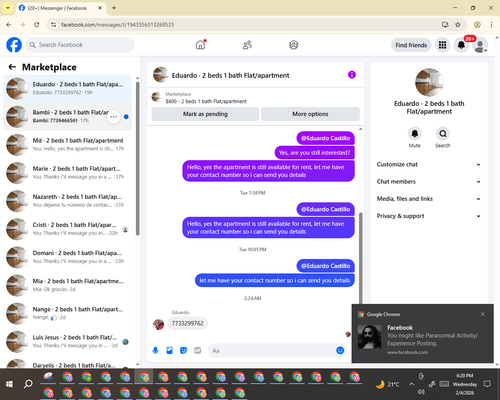Screen dimensions: 500x400
Task: Open the Marie conversation in list
Action: [68, 173]
